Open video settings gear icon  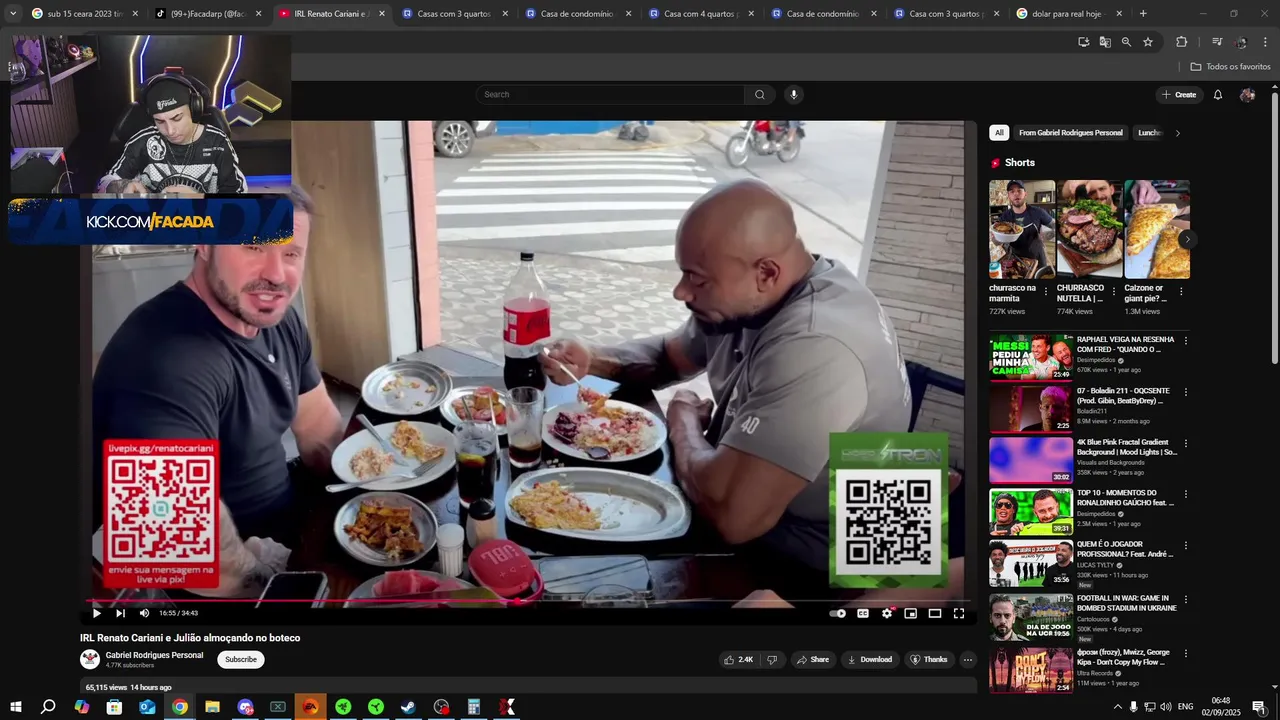[x=887, y=613]
